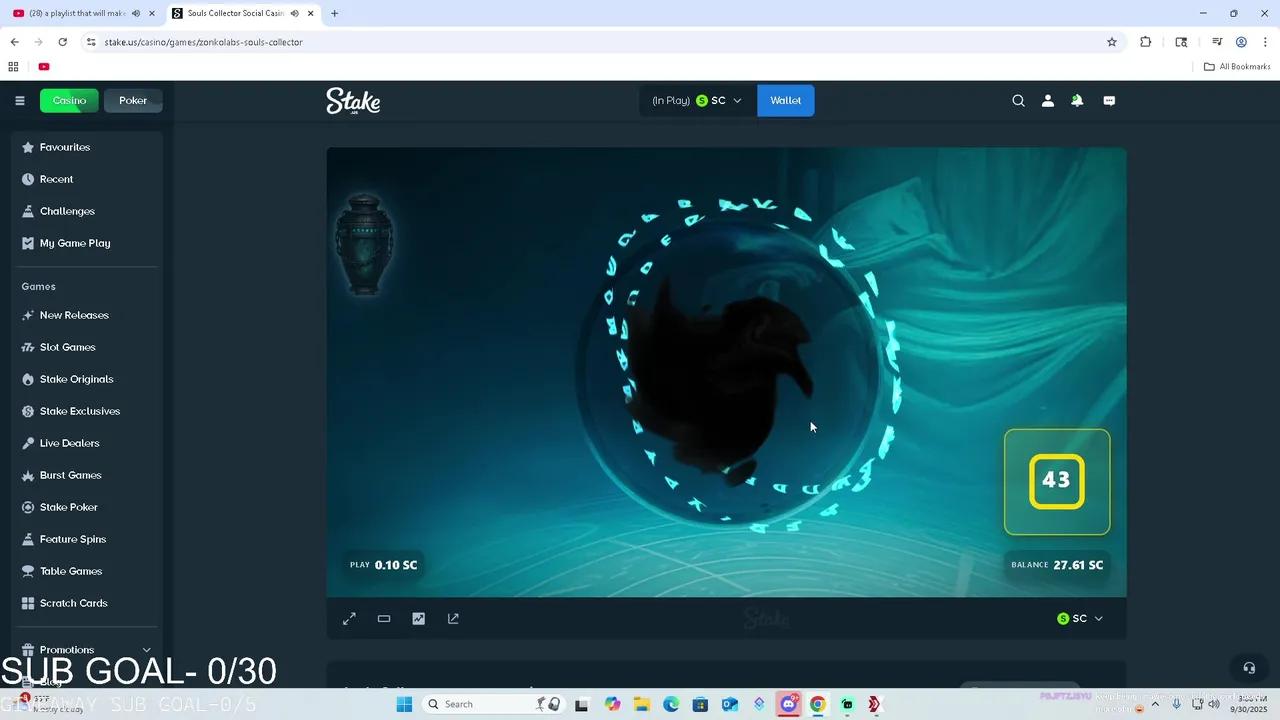Click the blue Wallet button

coord(785,101)
